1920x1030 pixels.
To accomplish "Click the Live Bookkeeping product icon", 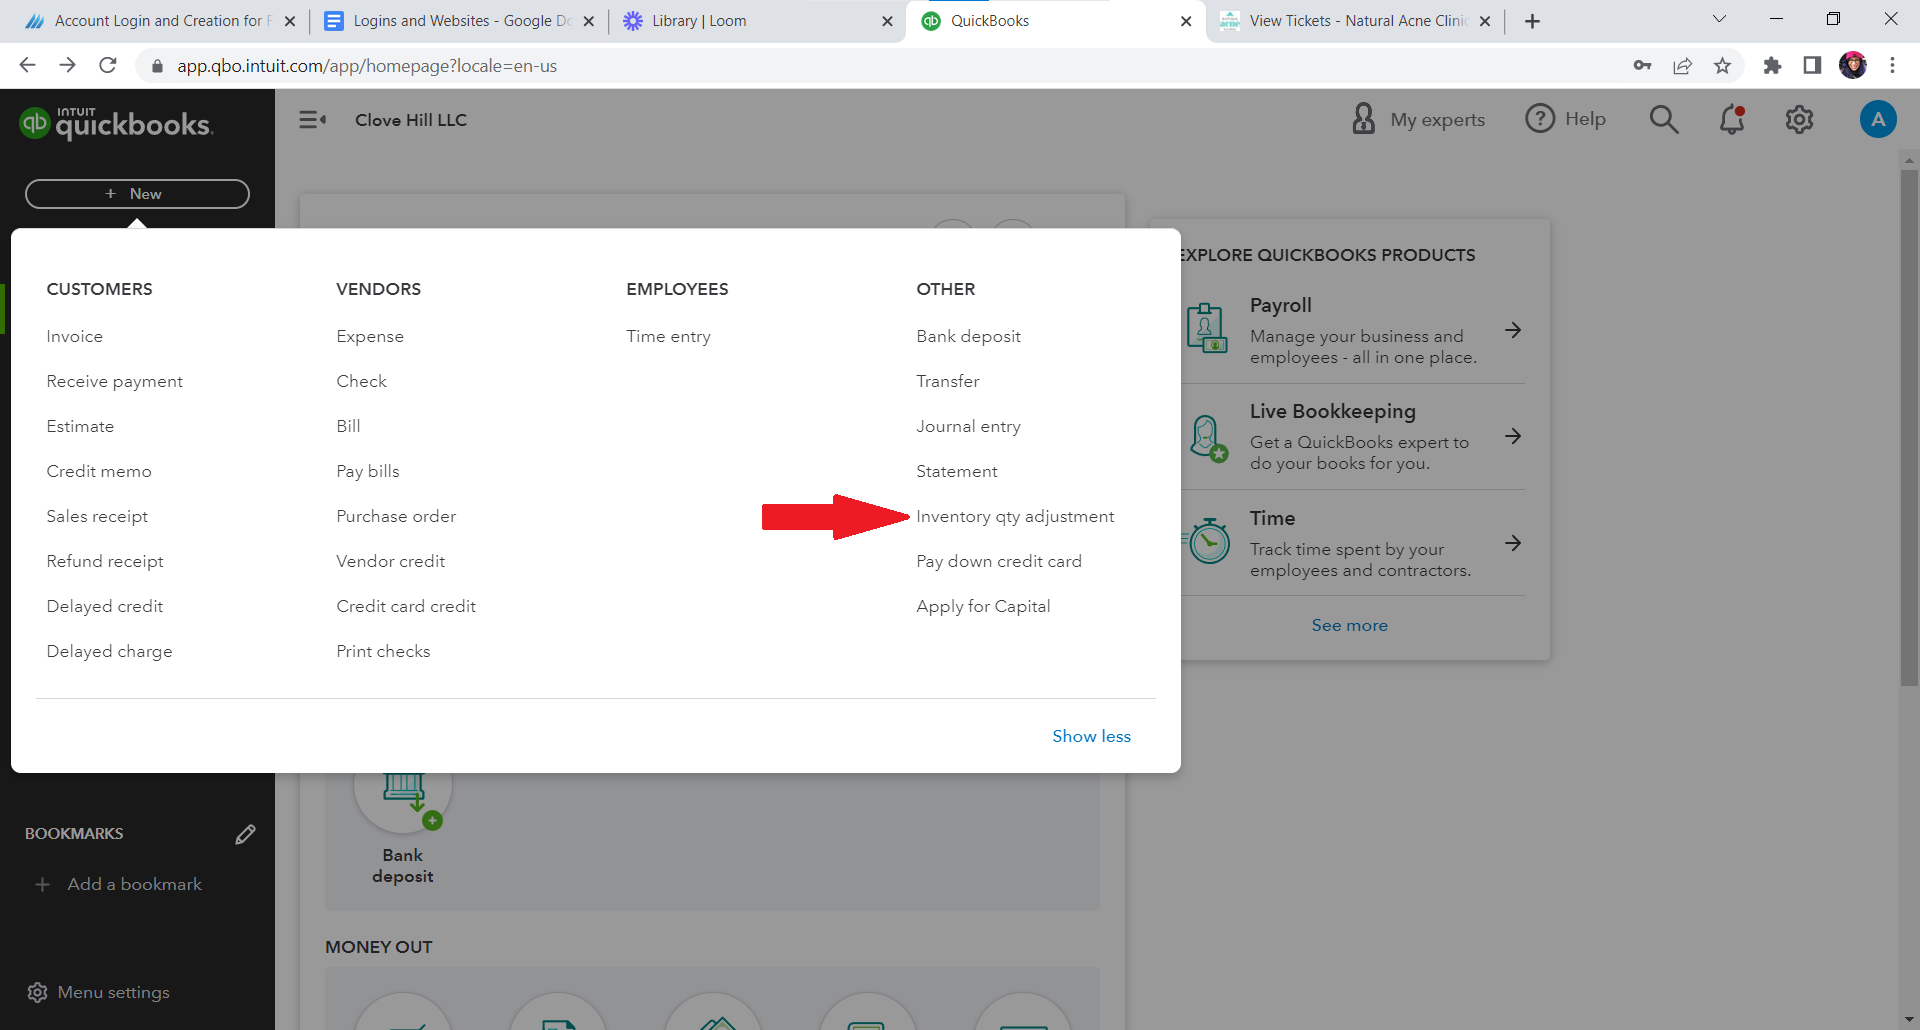I will tap(1208, 438).
